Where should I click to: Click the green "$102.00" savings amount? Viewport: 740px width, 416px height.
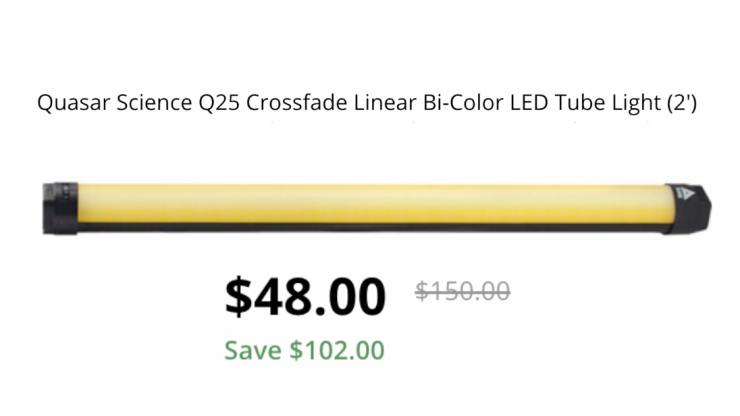pos(338,350)
